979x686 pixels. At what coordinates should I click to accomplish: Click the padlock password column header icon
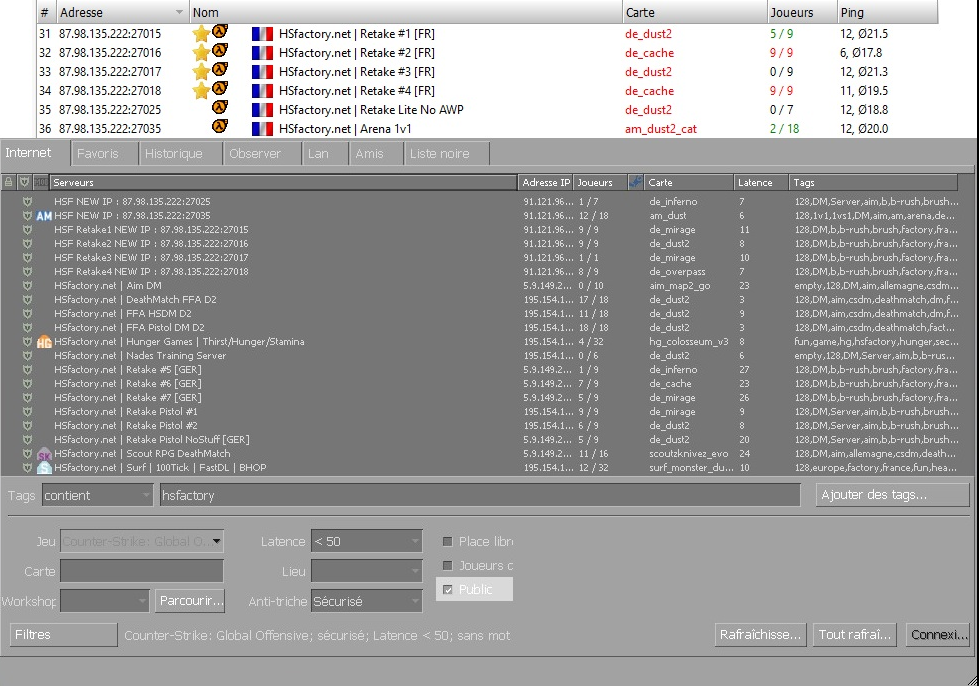tap(9, 182)
